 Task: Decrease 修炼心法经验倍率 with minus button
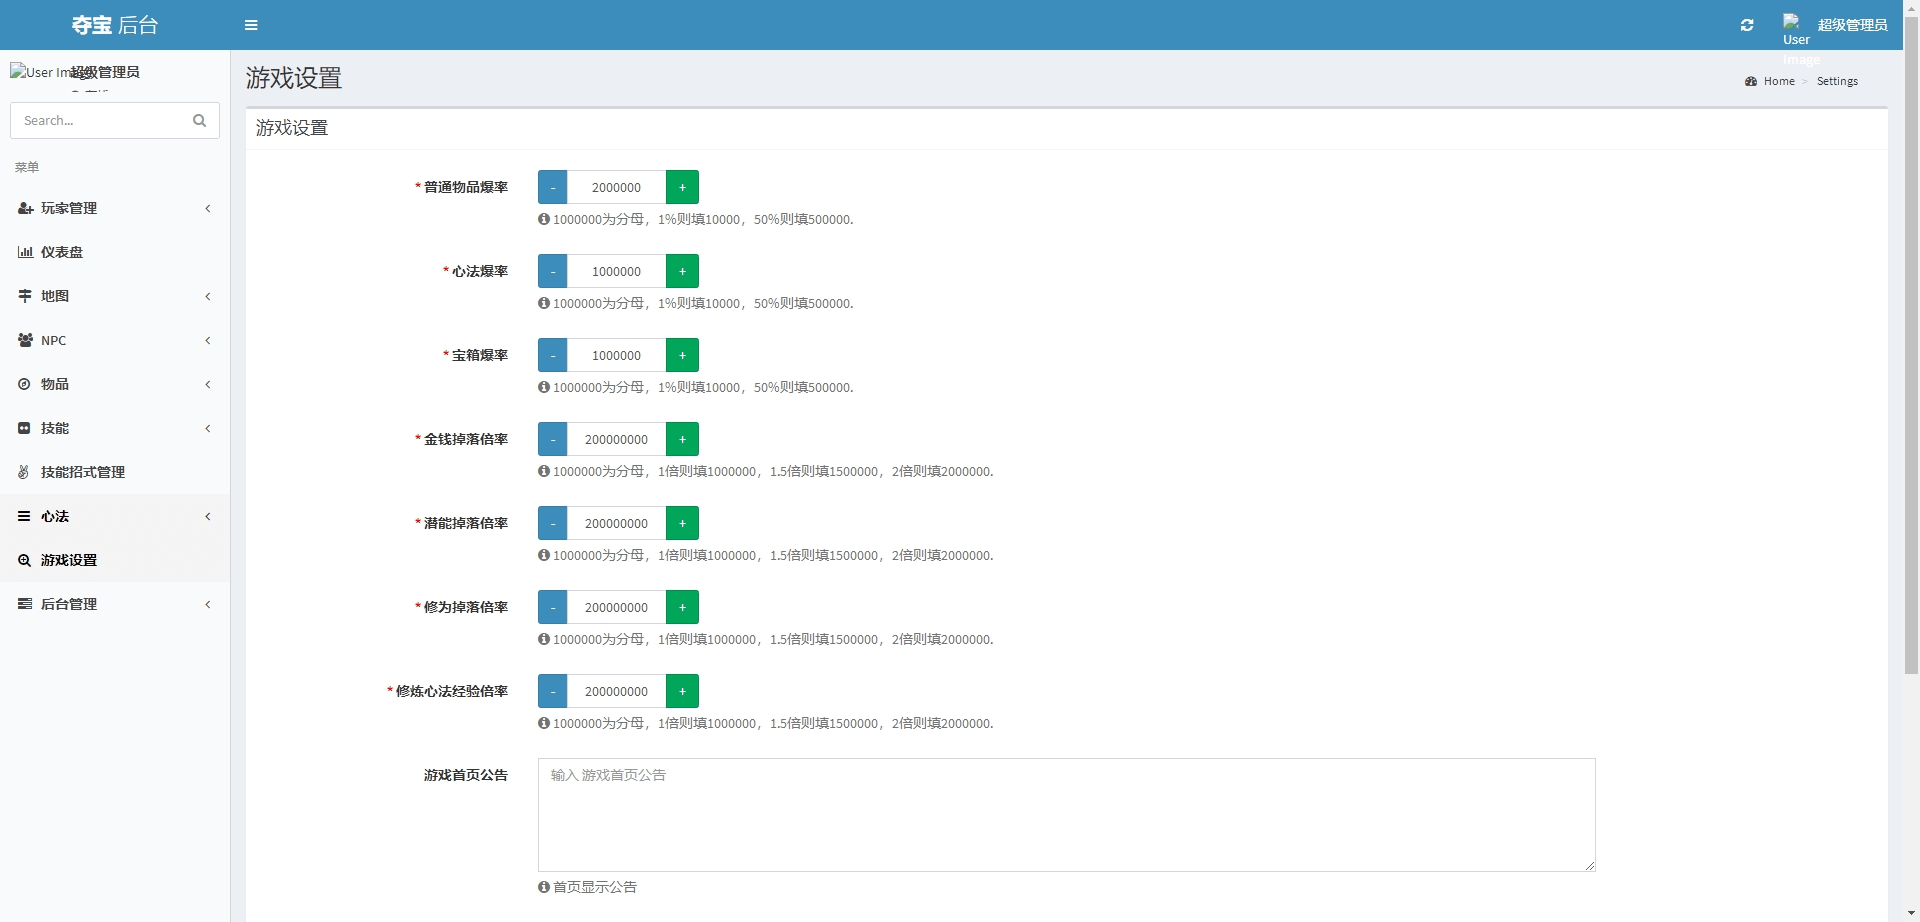[x=552, y=691]
